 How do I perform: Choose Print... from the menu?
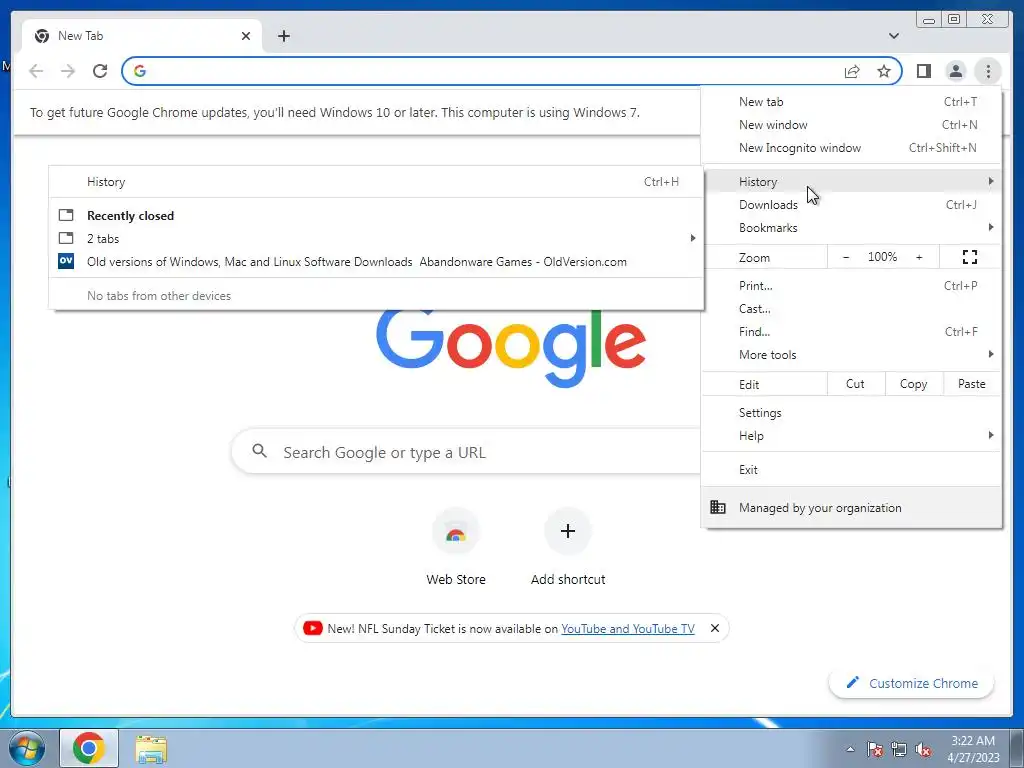coord(852,285)
